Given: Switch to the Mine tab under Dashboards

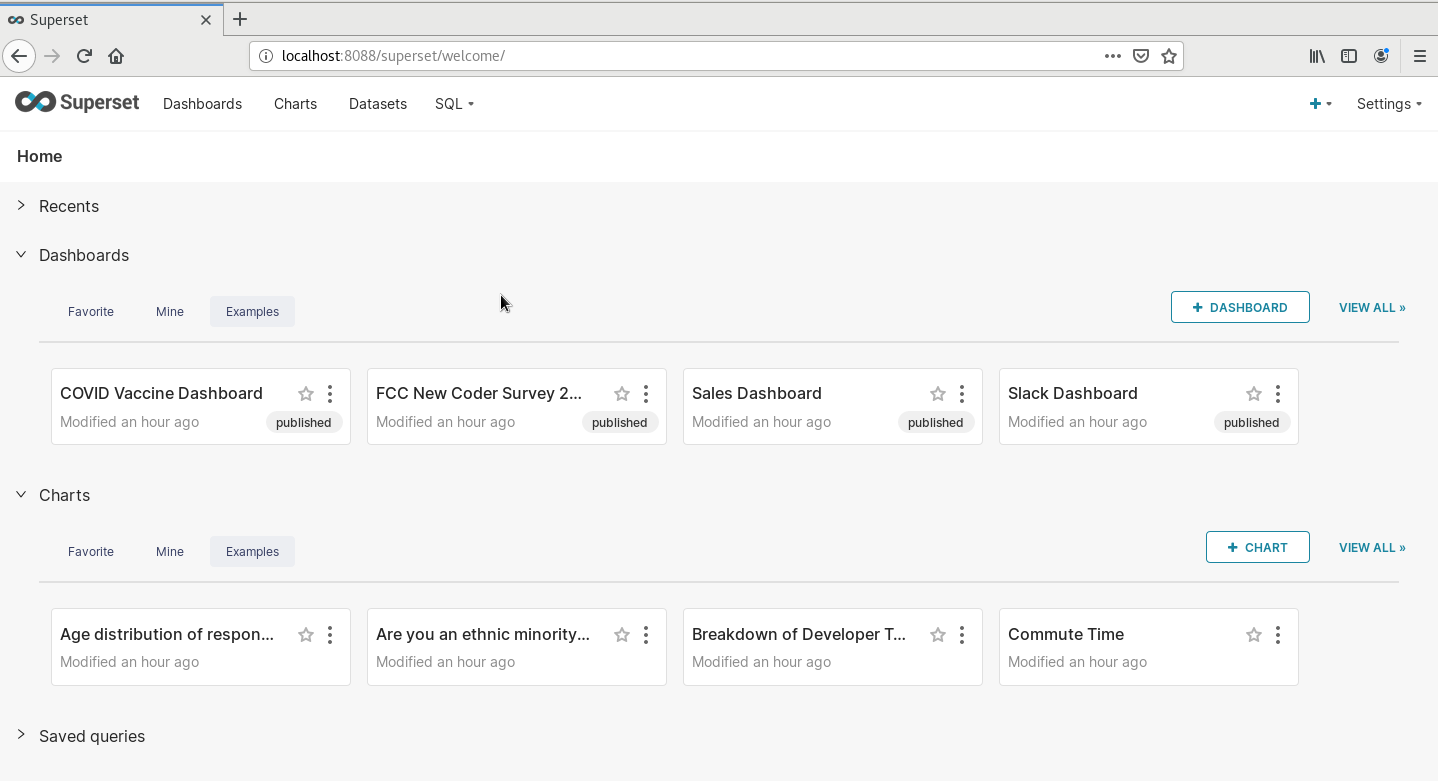Looking at the screenshot, I should [170, 312].
